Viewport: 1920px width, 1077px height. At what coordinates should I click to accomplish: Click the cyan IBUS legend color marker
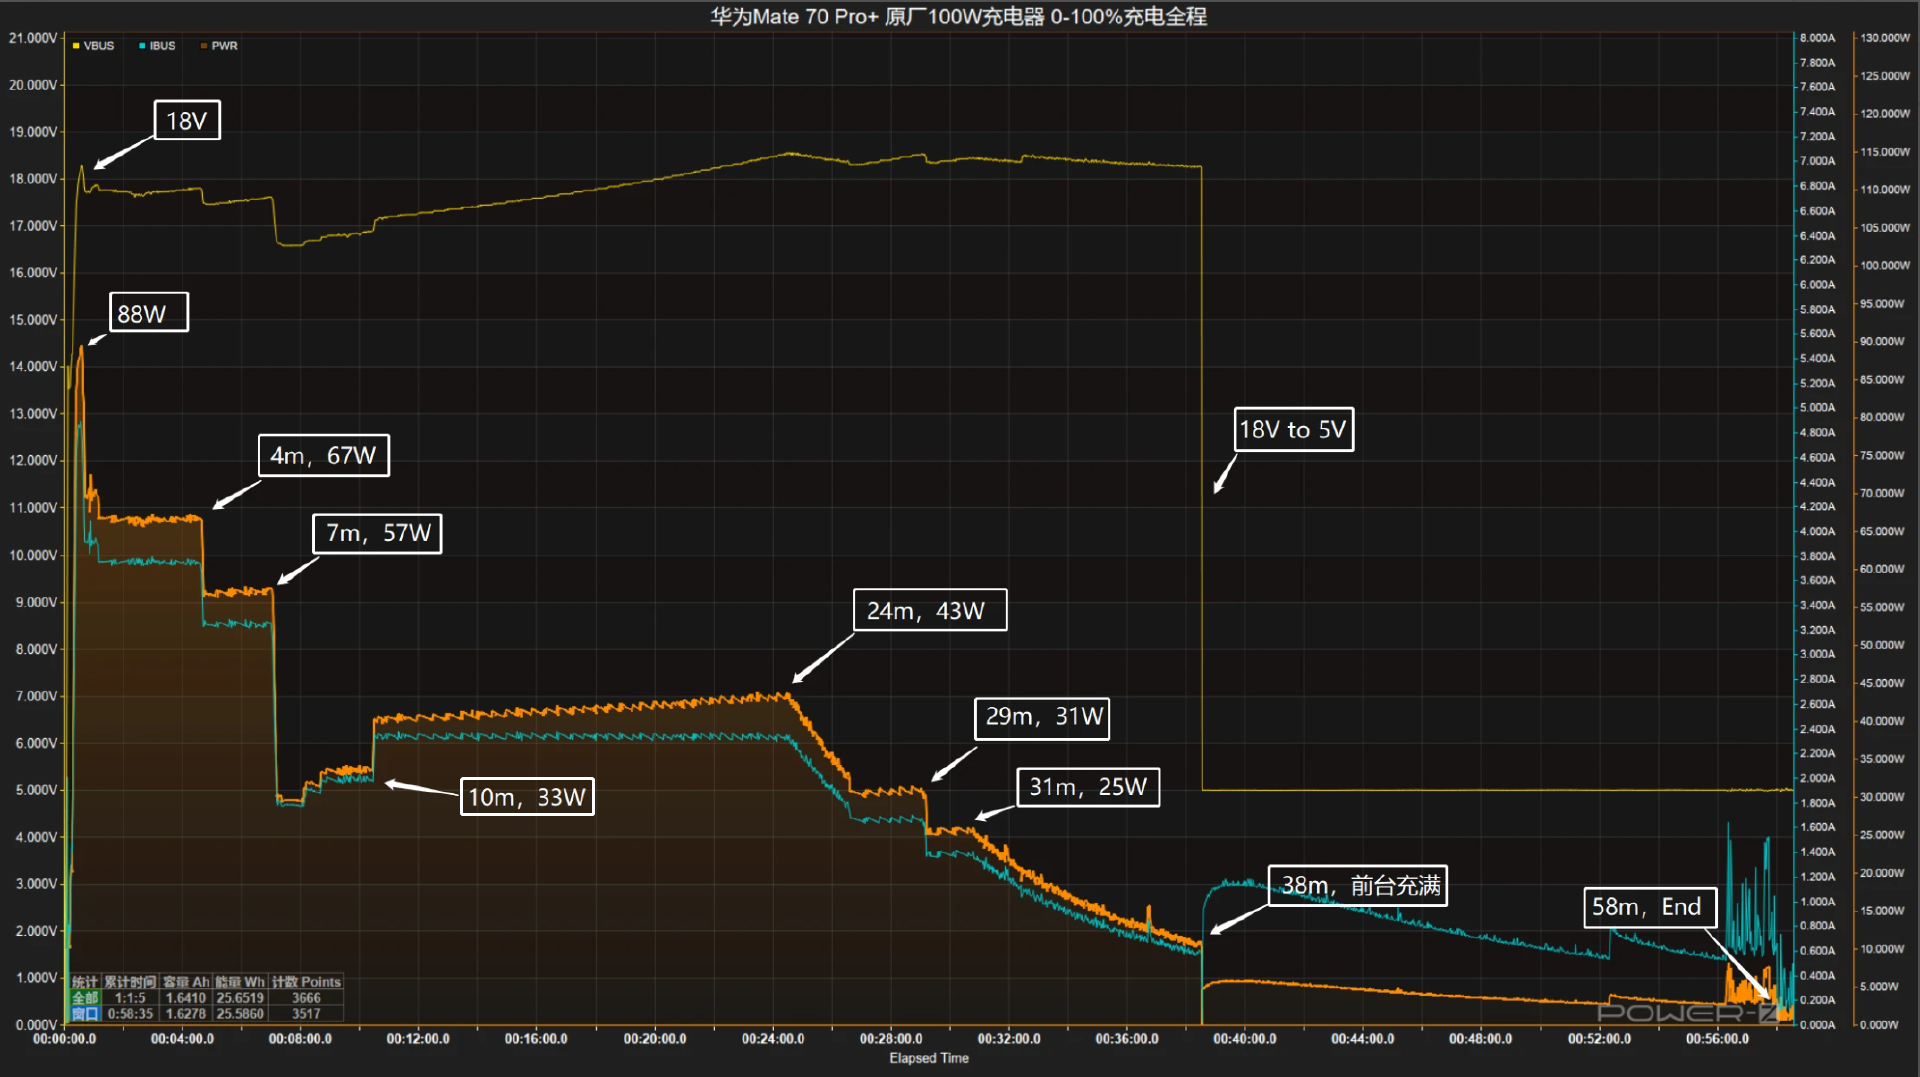coord(142,46)
